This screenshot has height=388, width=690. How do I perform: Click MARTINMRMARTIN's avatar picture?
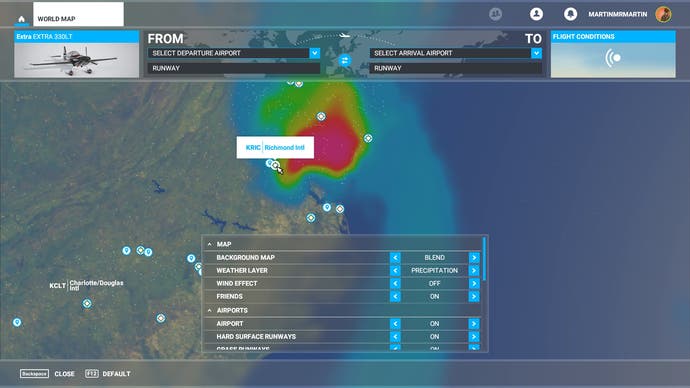tap(664, 14)
